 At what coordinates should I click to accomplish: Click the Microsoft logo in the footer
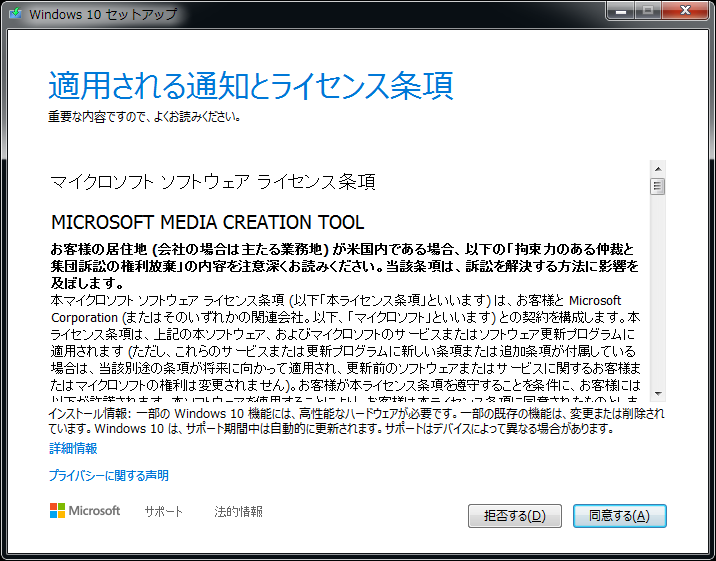coord(85,511)
